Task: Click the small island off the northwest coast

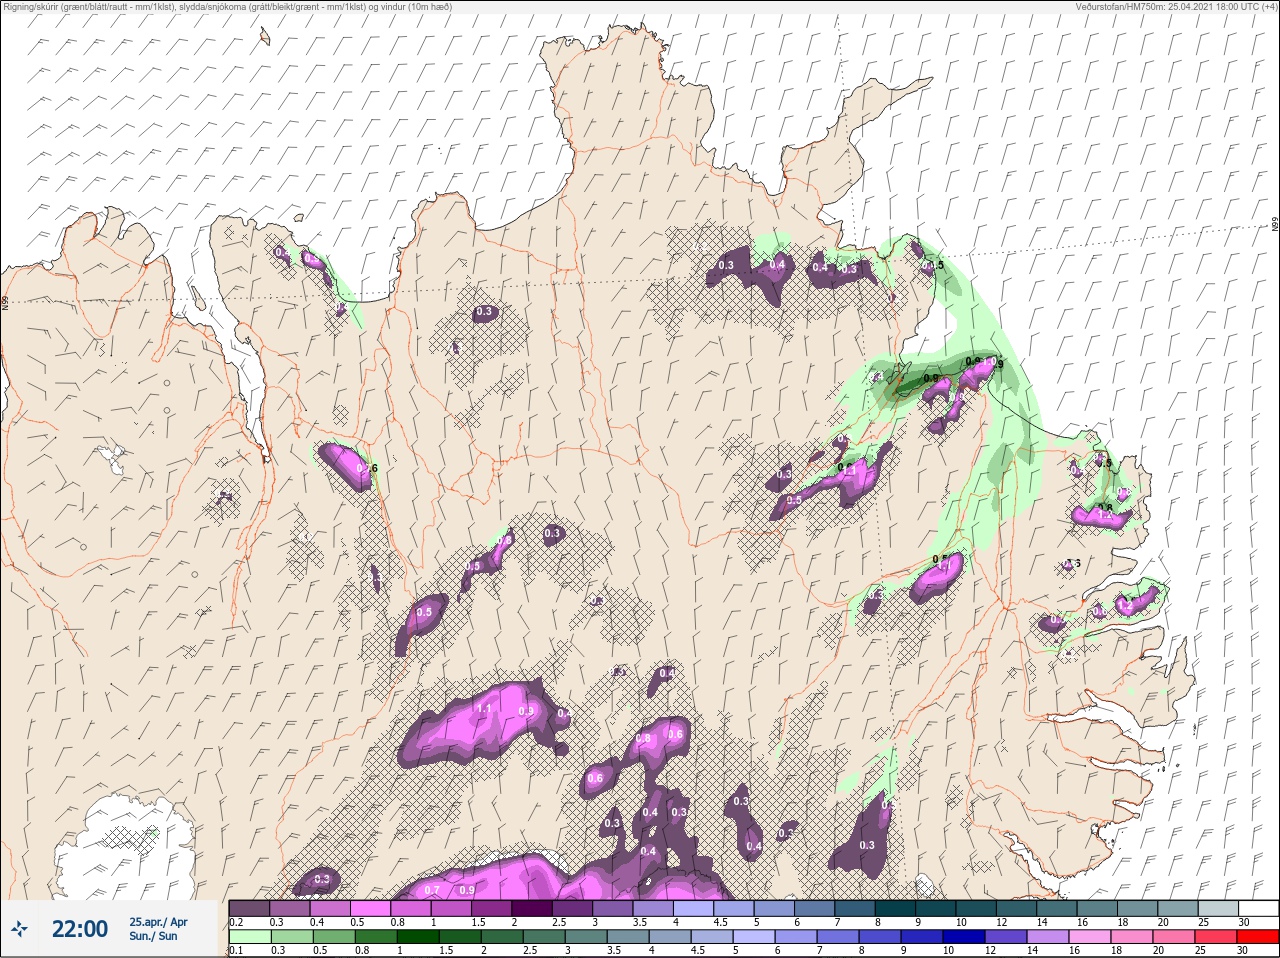Action: pyautogui.click(x=264, y=36)
